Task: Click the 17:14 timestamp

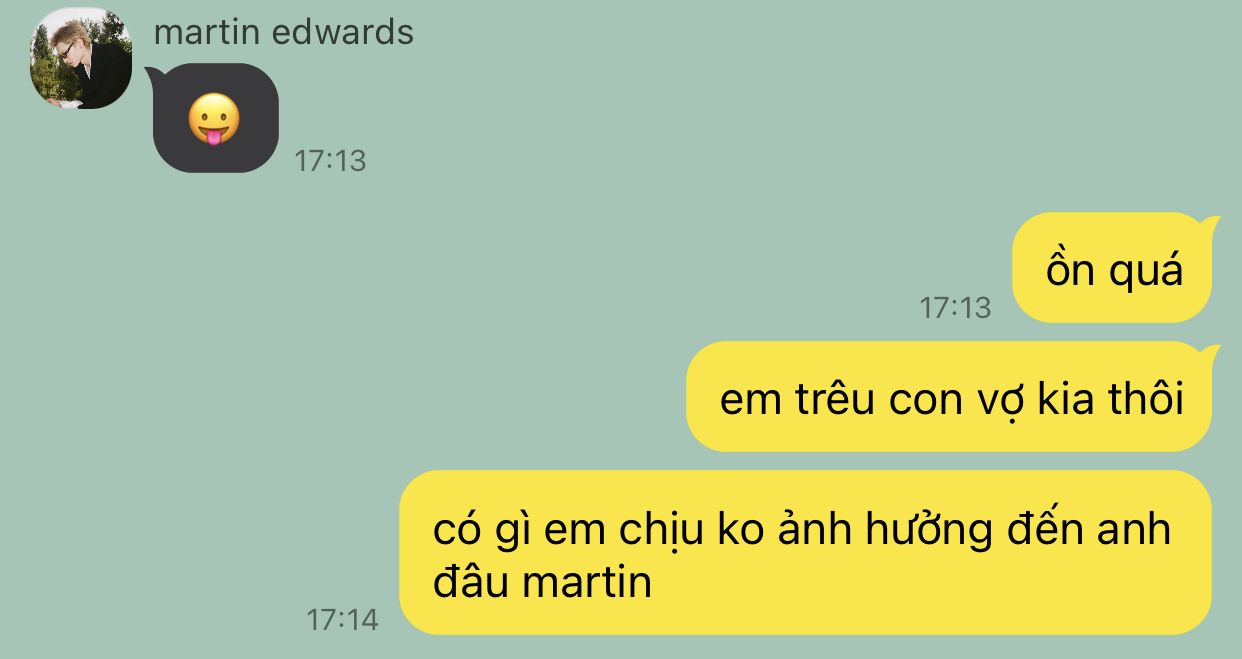Action: (343, 620)
